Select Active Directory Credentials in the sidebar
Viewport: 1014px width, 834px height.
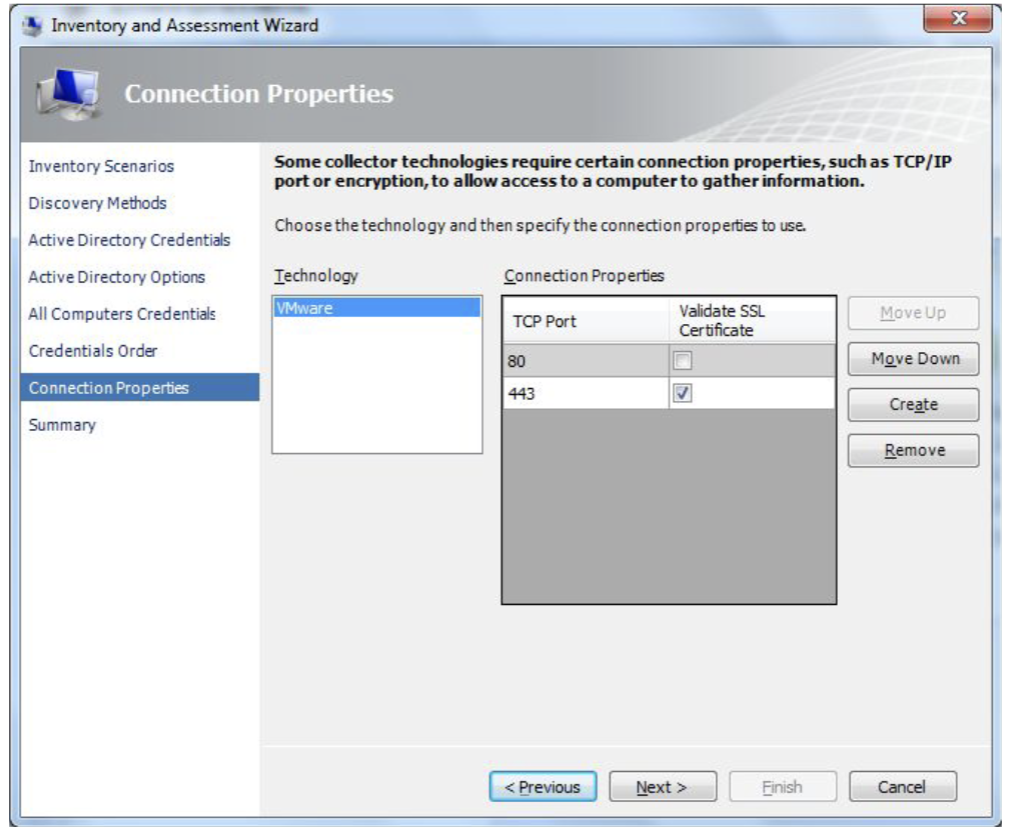(129, 240)
